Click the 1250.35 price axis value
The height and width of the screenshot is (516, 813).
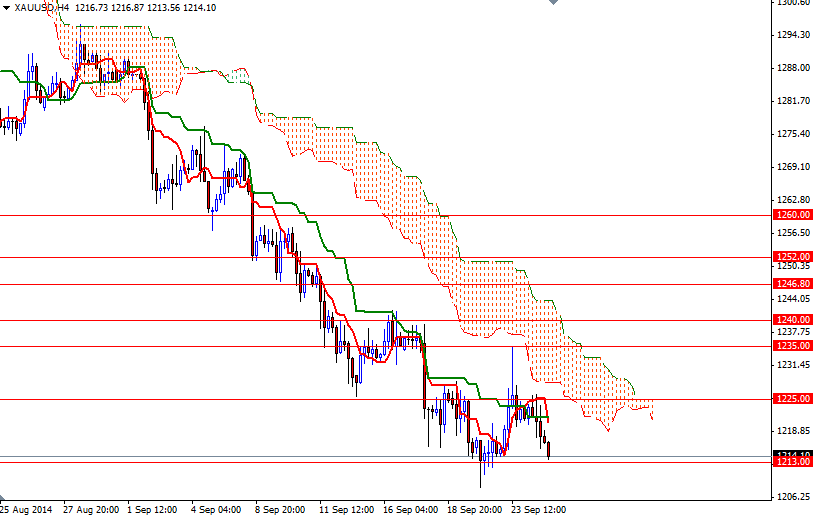pyautogui.click(x=793, y=266)
